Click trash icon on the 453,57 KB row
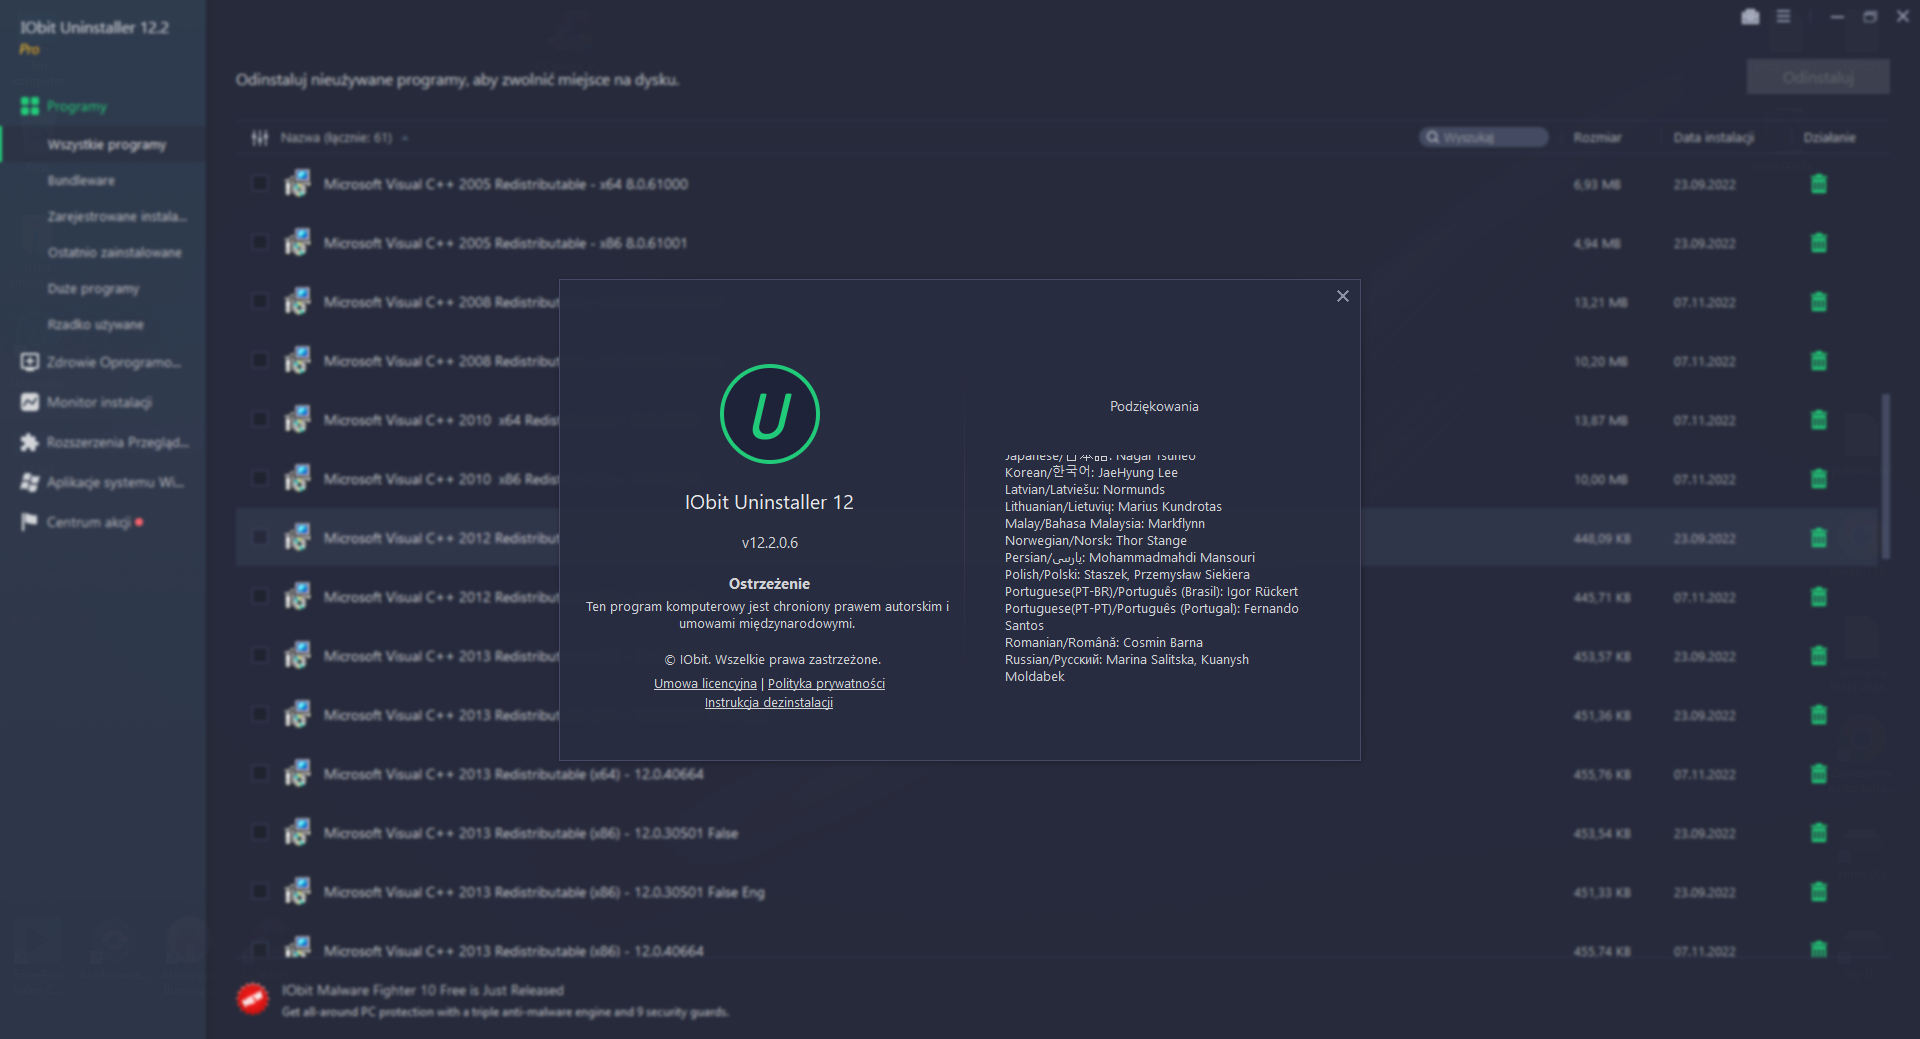The width and height of the screenshot is (1920, 1039). point(1819,656)
